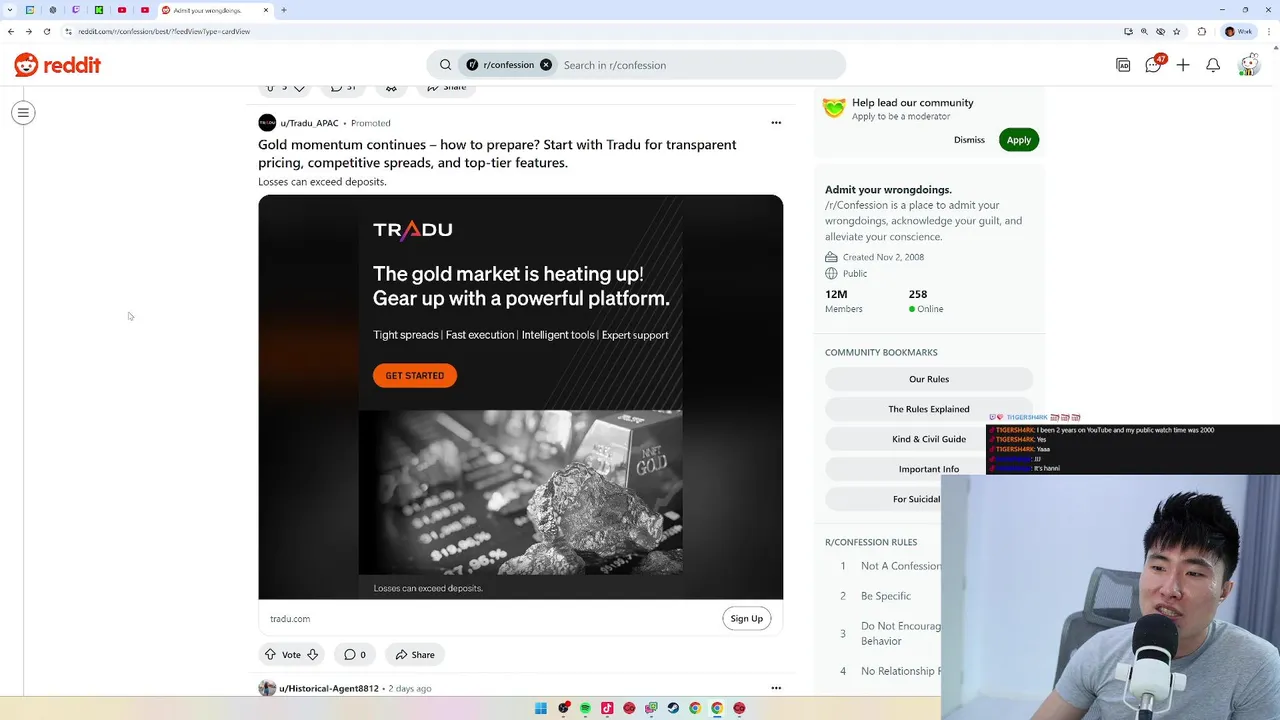The width and height of the screenshot is (1280, 720).
Task: Open Spotify from the taskbar
Action: pyautogui.click(x=585, y=708)
